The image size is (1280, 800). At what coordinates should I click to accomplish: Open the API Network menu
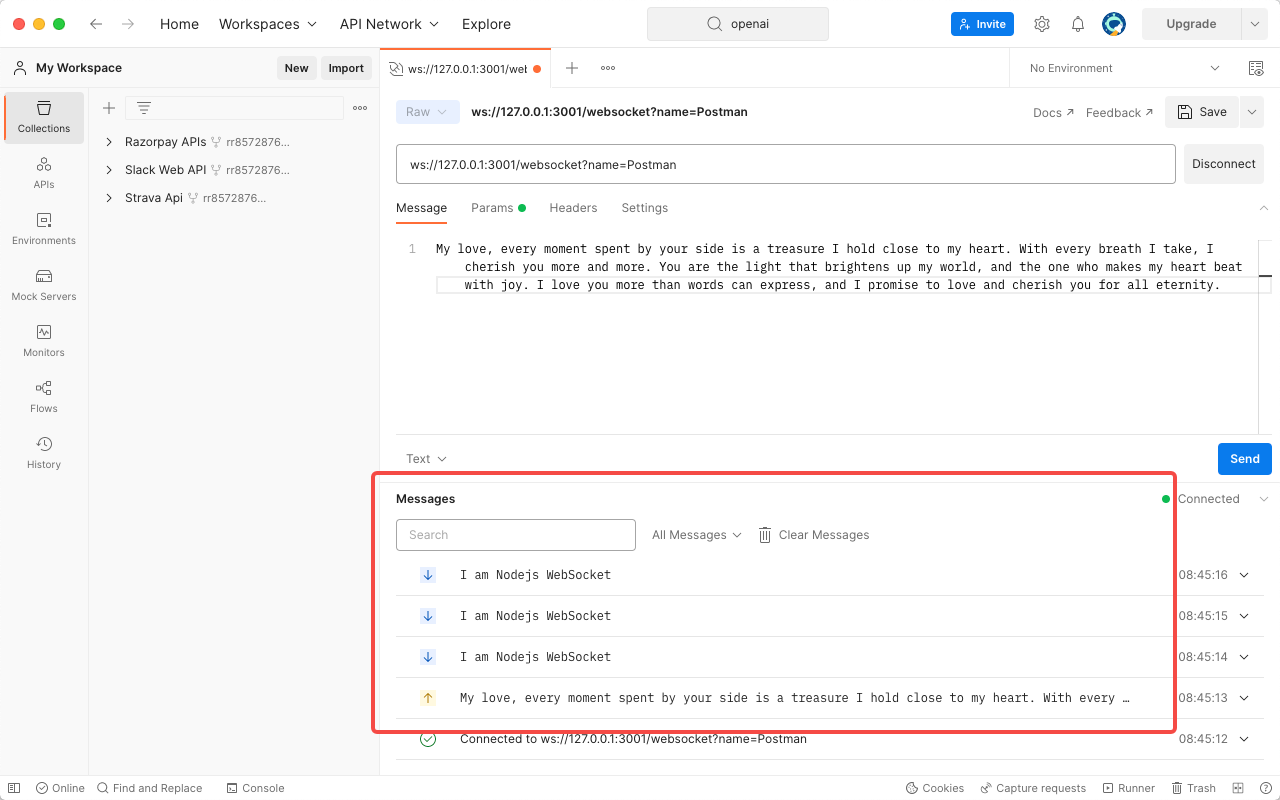pos(389,24)
